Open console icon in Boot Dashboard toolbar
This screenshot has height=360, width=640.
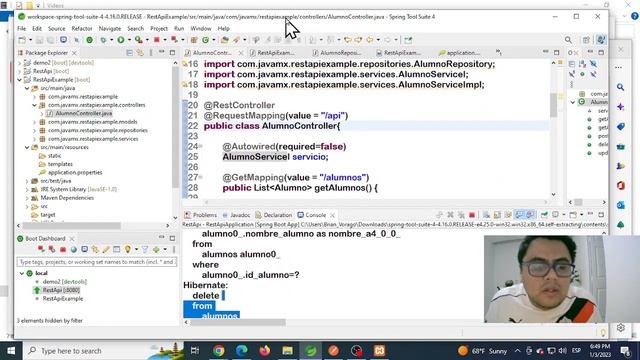[84, 249]
